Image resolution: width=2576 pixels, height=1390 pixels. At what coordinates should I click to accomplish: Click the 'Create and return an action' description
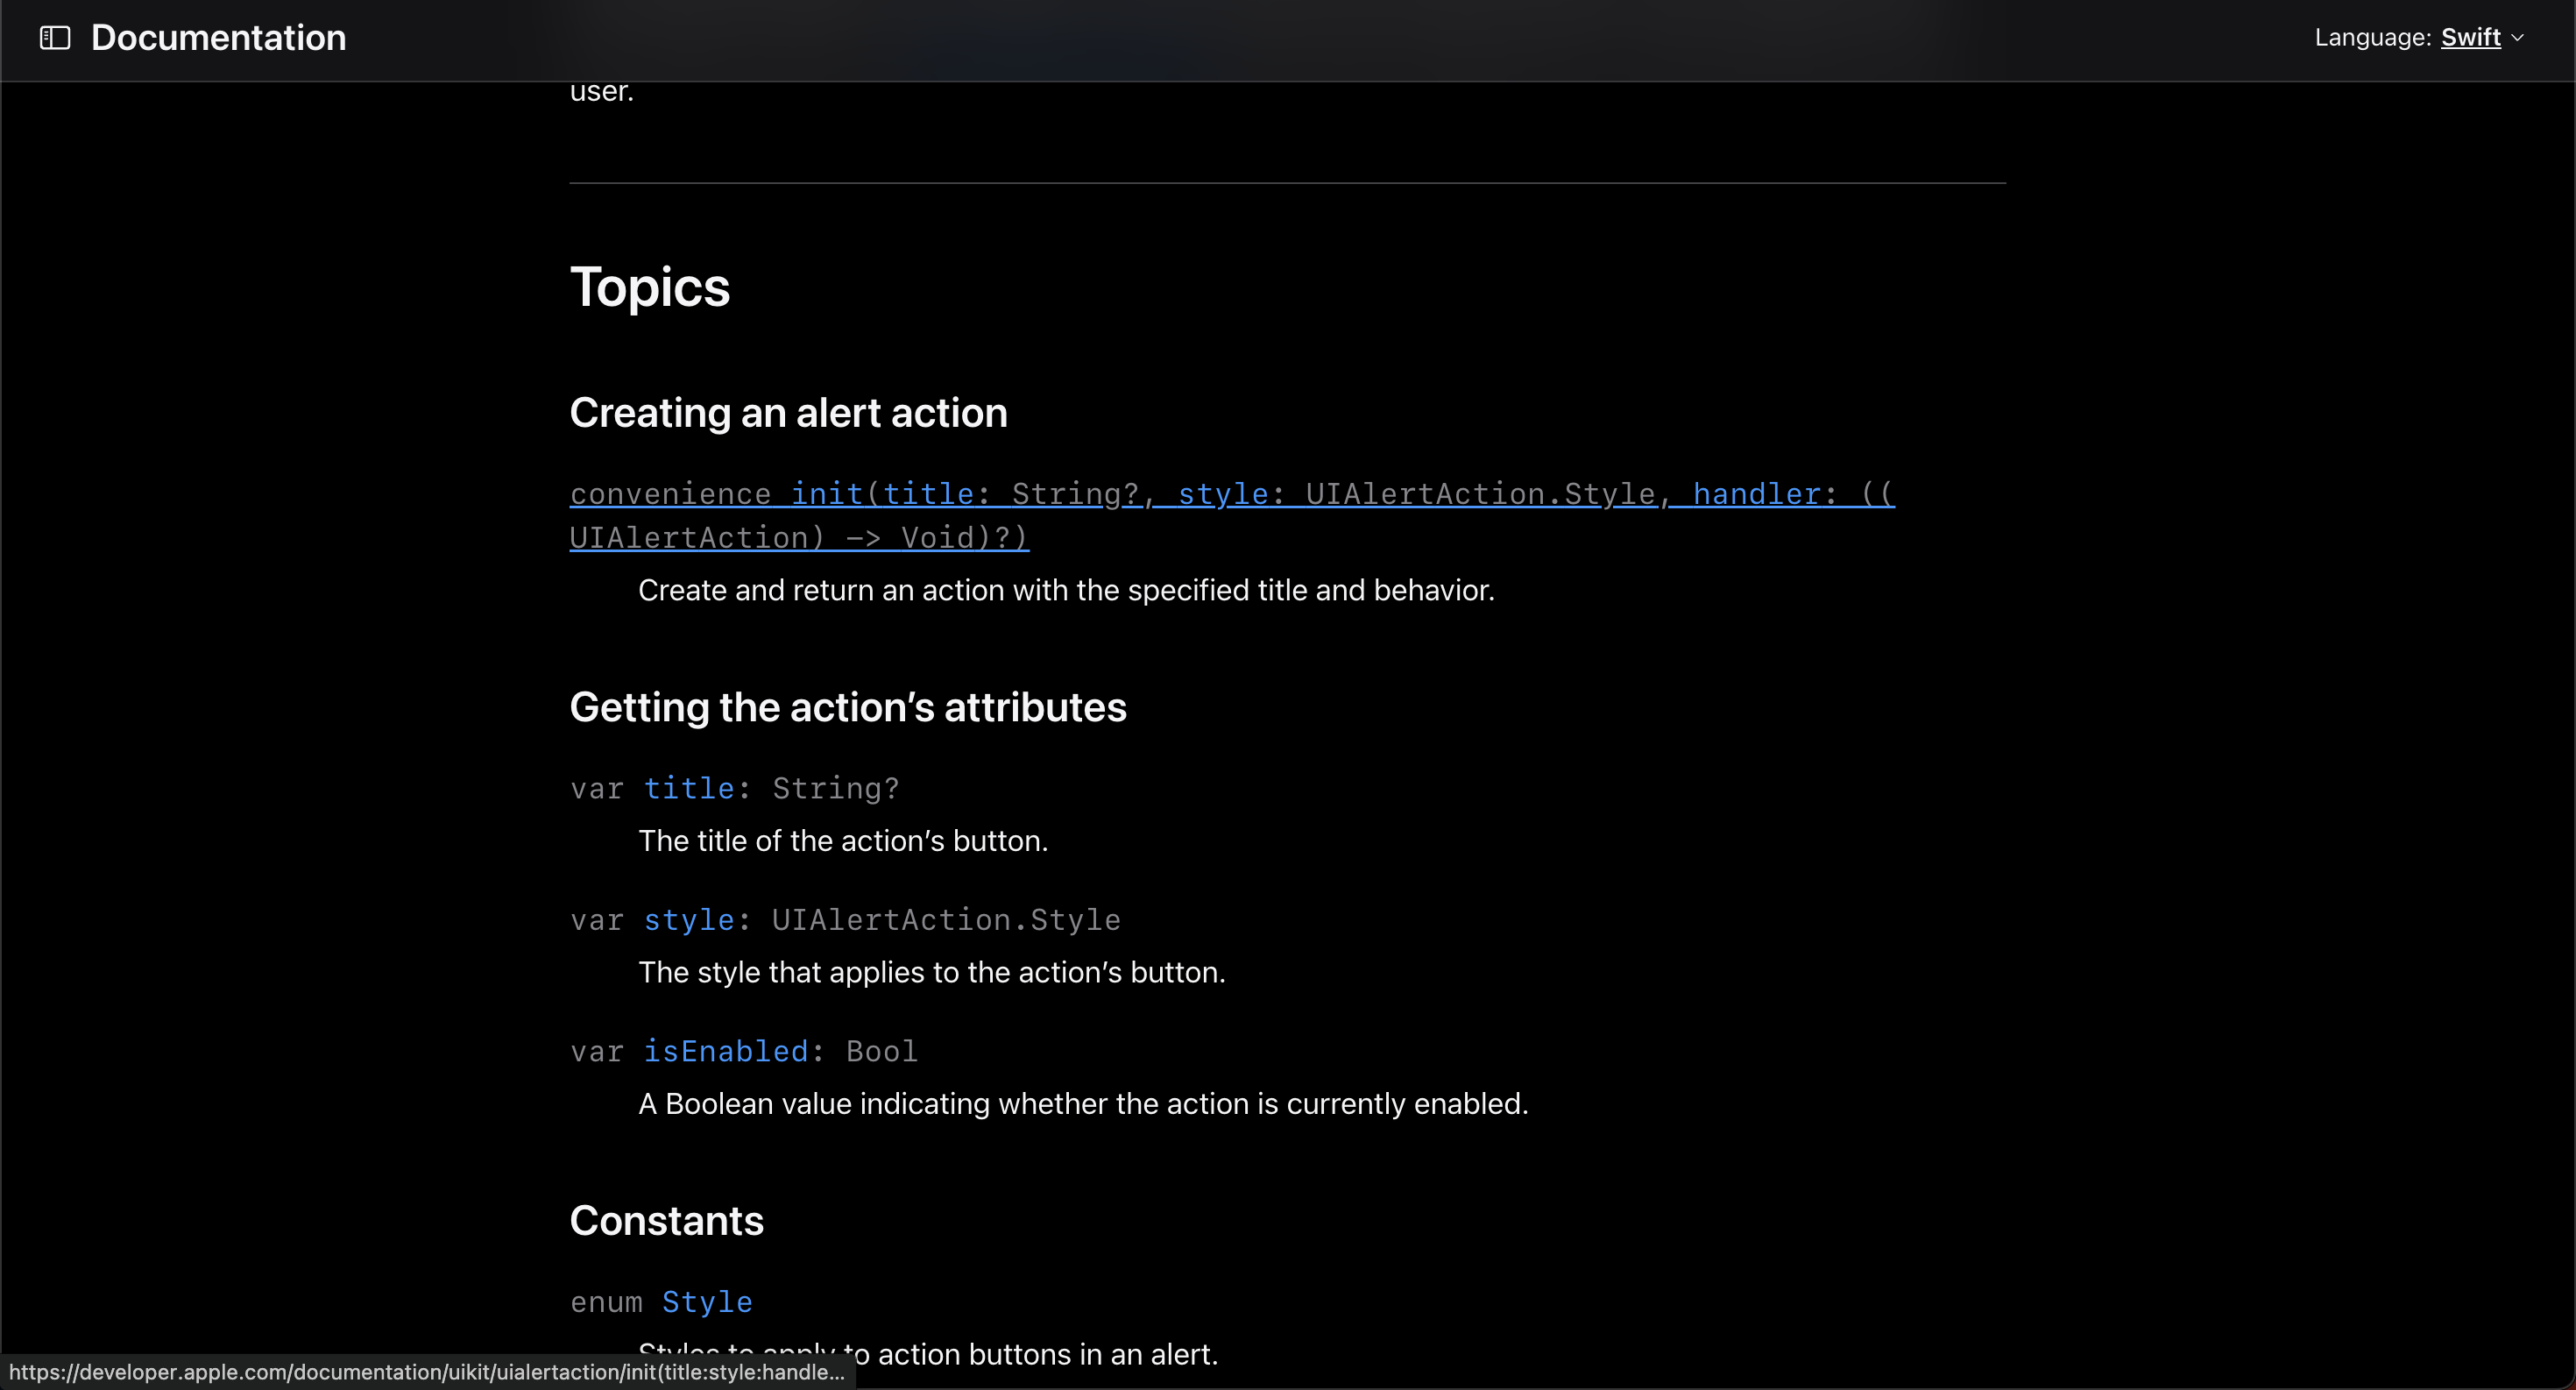pos(1066,591)
